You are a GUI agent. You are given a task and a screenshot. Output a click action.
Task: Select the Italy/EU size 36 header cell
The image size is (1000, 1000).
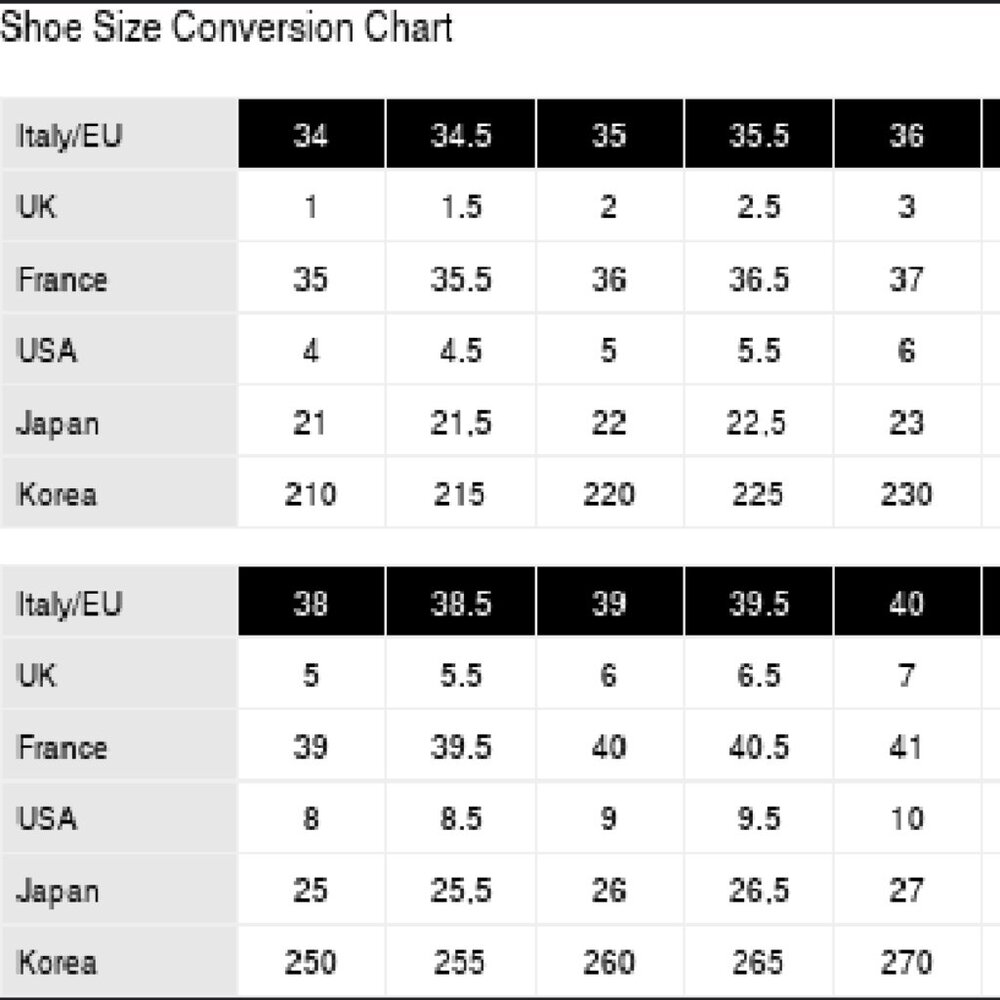tap(906, 135)
